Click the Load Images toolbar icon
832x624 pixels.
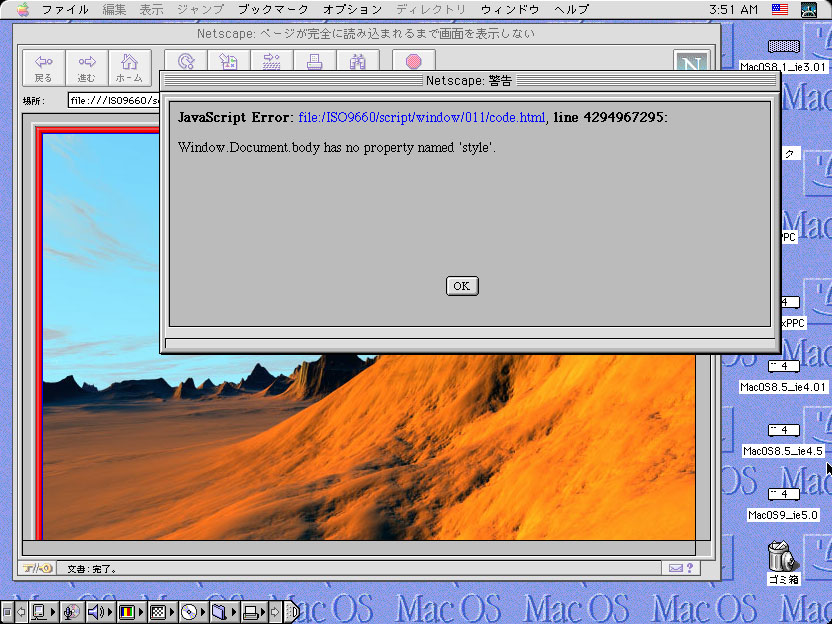click(x=229, y=60)
